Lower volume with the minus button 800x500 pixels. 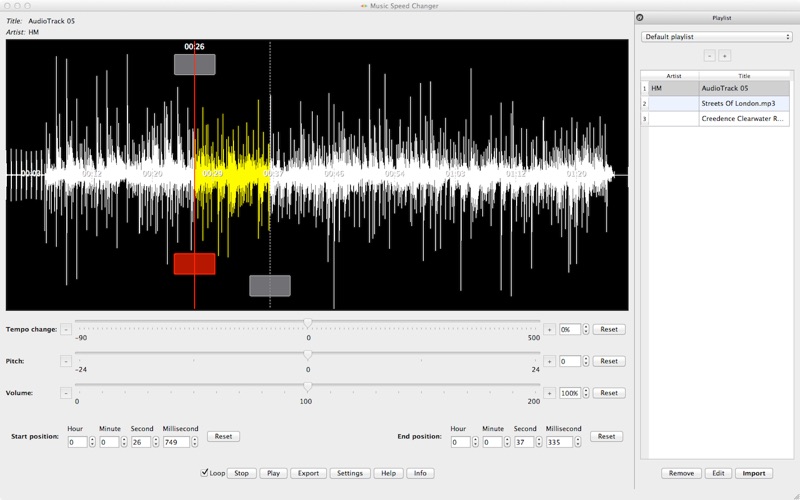tap(66, 393)
